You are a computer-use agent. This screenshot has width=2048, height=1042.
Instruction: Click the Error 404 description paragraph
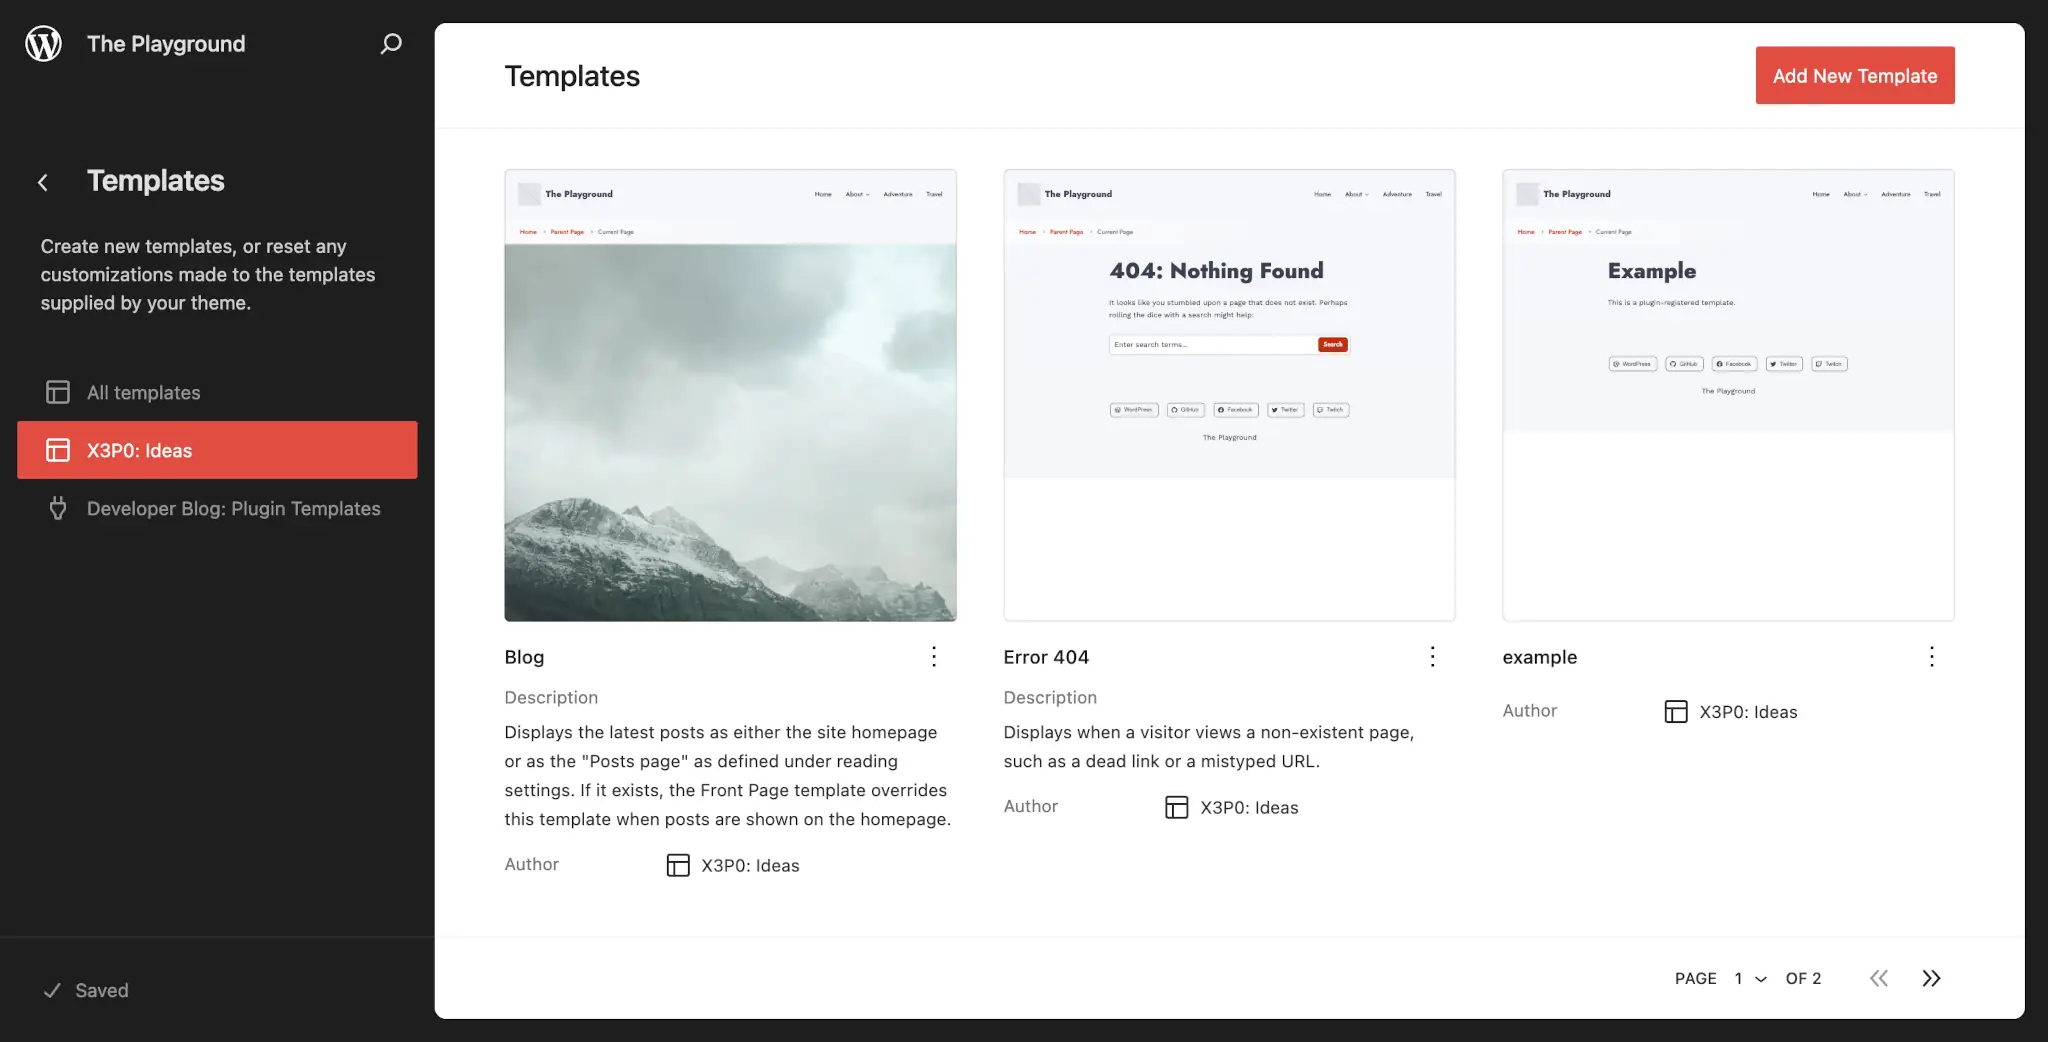1209,746
